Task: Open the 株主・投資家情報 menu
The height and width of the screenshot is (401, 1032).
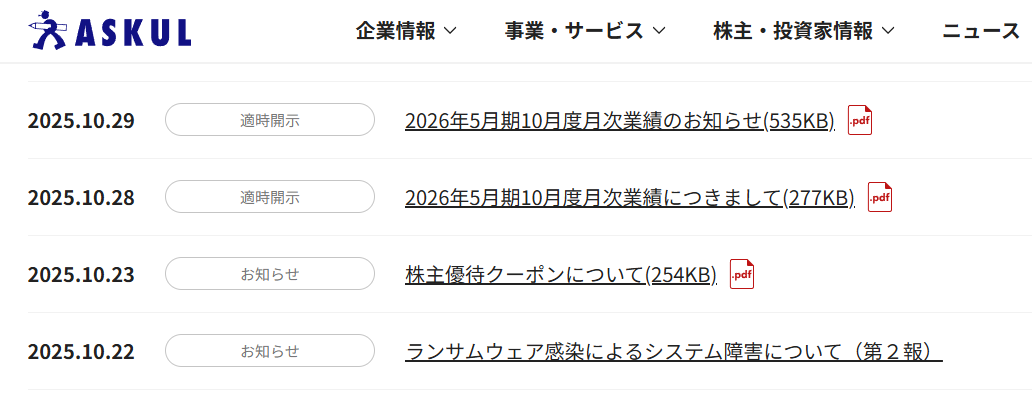Action: [x=793, y=31]
